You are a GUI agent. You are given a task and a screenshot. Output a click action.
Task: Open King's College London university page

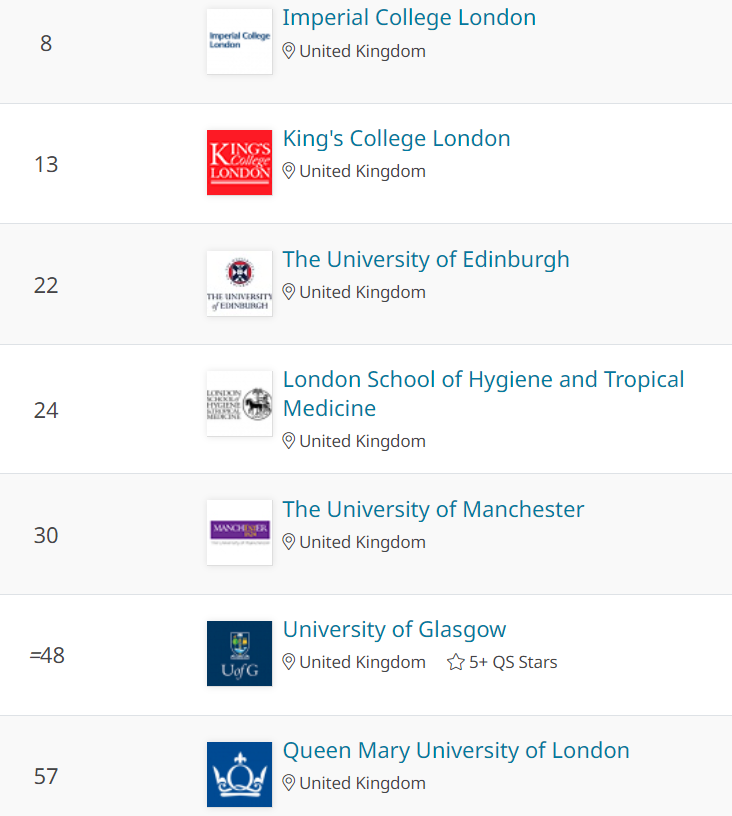[396, 139]
